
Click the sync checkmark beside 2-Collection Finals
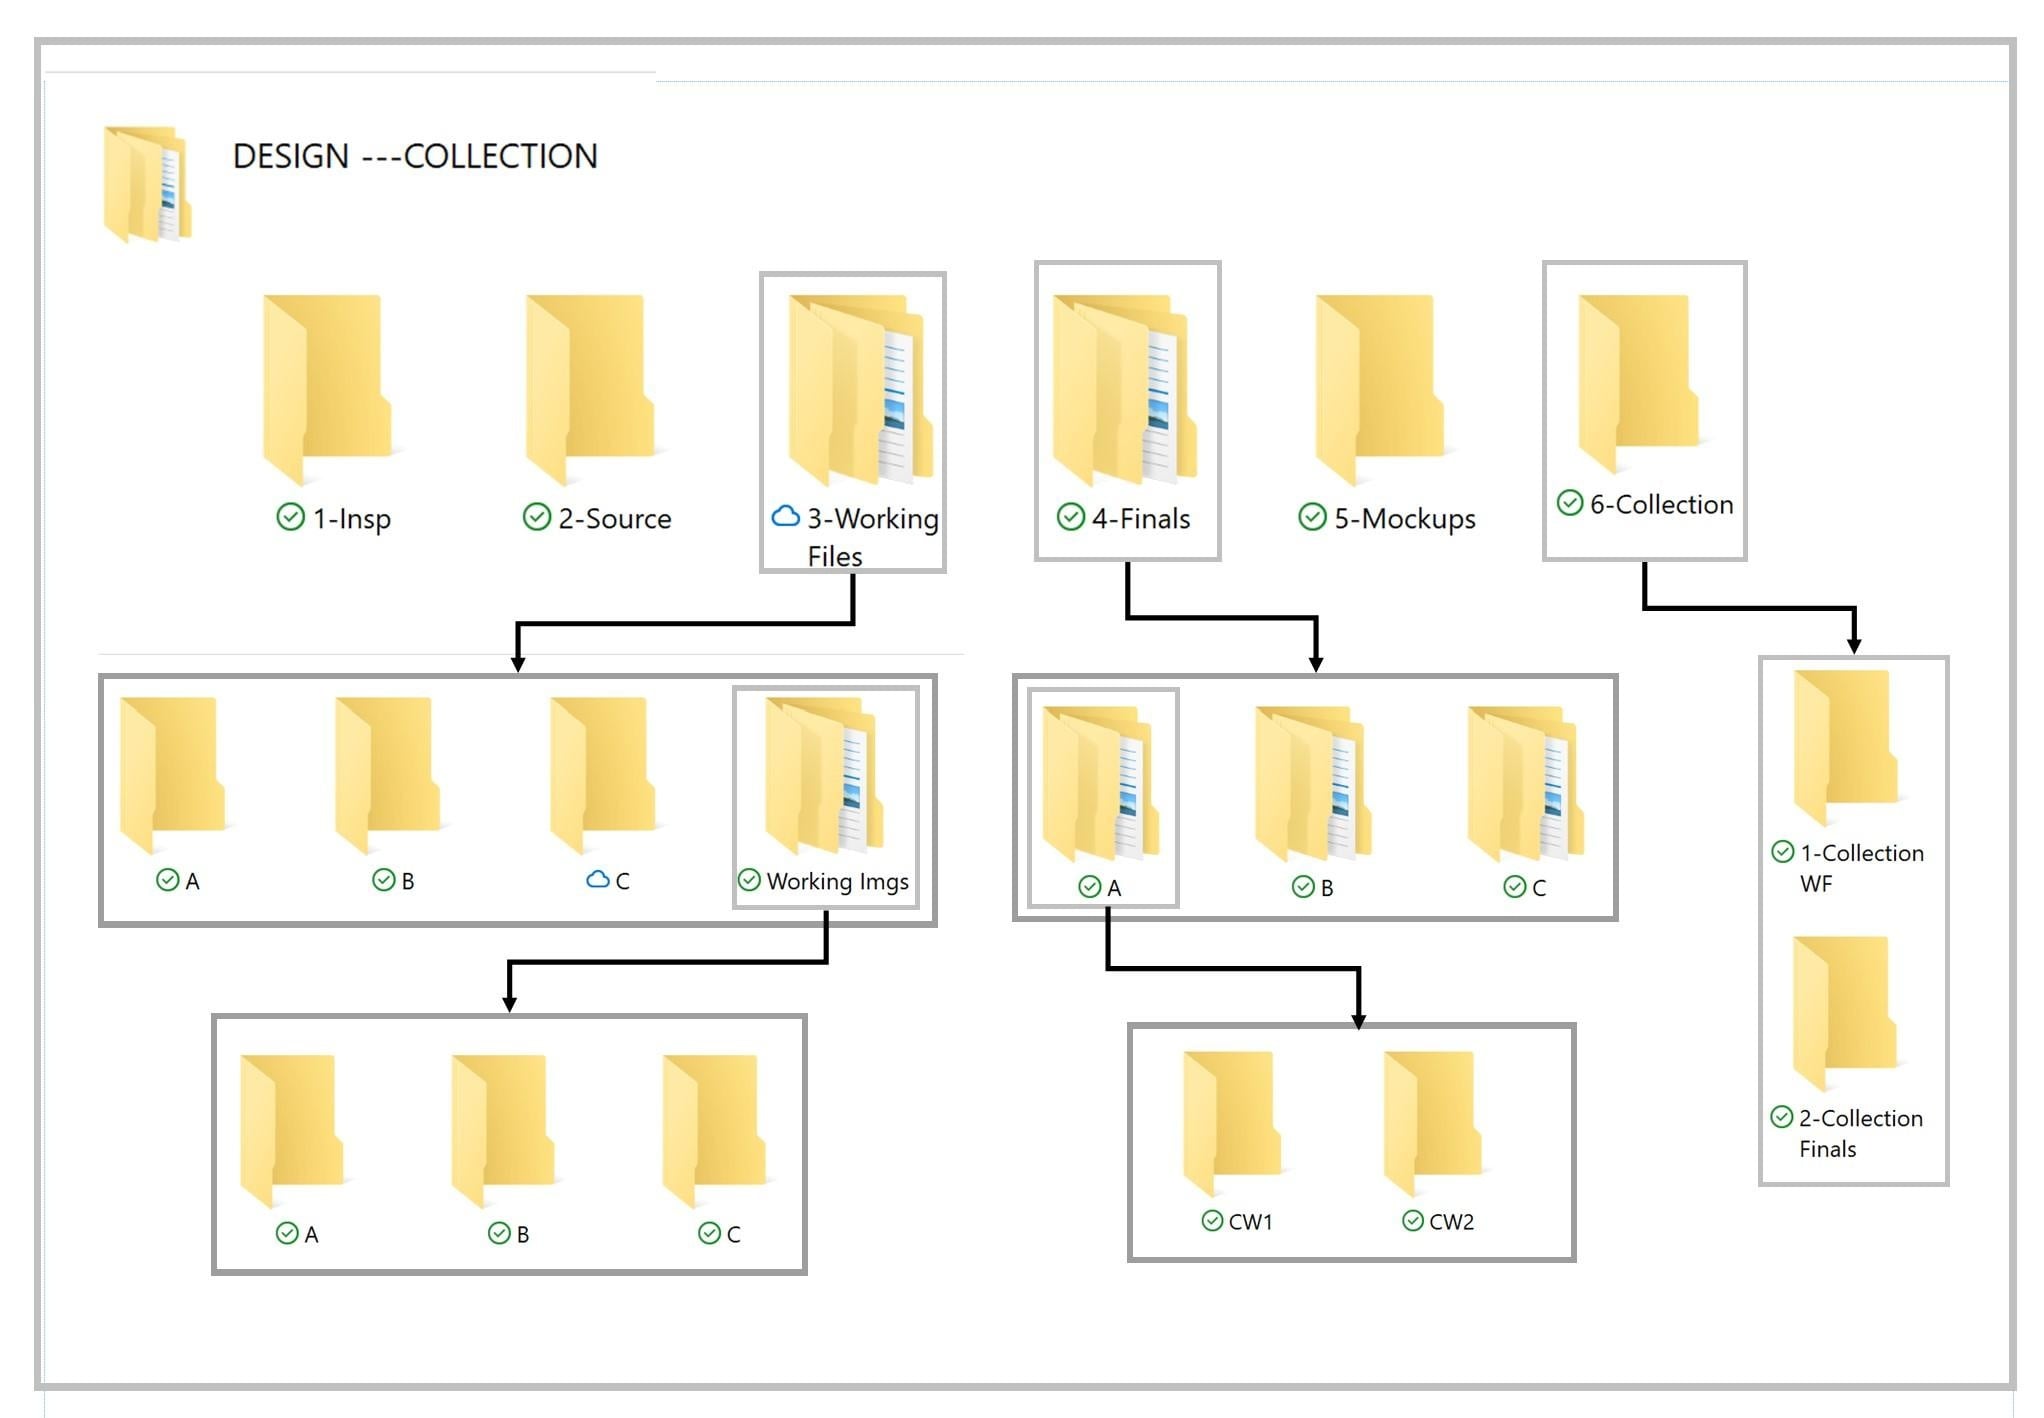[x=1781, y=1116]
